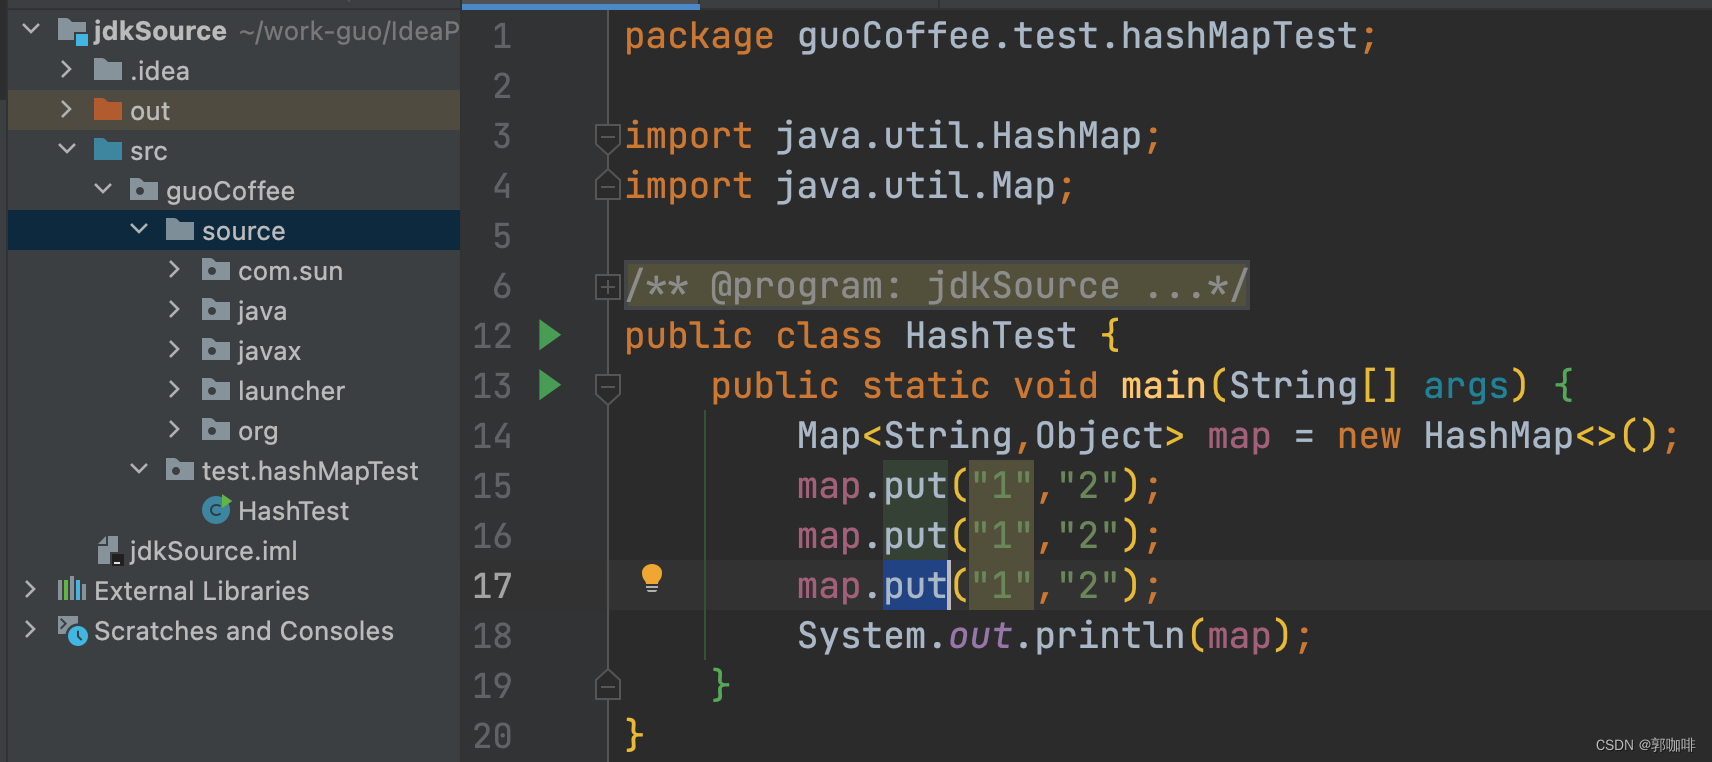Click the run arrow beside class HashTest
Viewport: 1712px width, 762px height.
549,335
